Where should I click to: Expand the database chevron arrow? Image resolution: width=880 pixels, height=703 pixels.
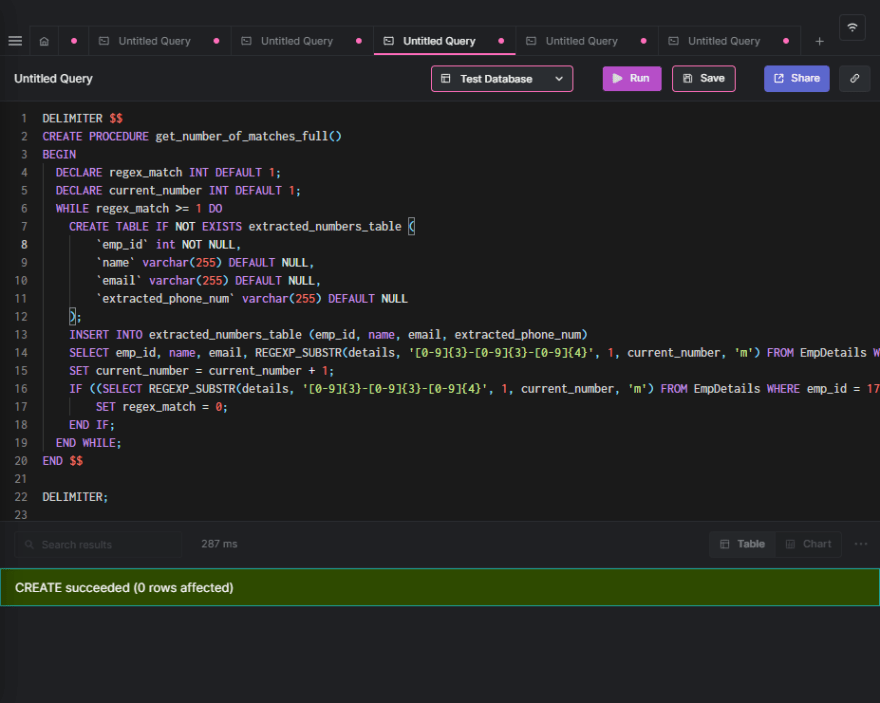559,79
